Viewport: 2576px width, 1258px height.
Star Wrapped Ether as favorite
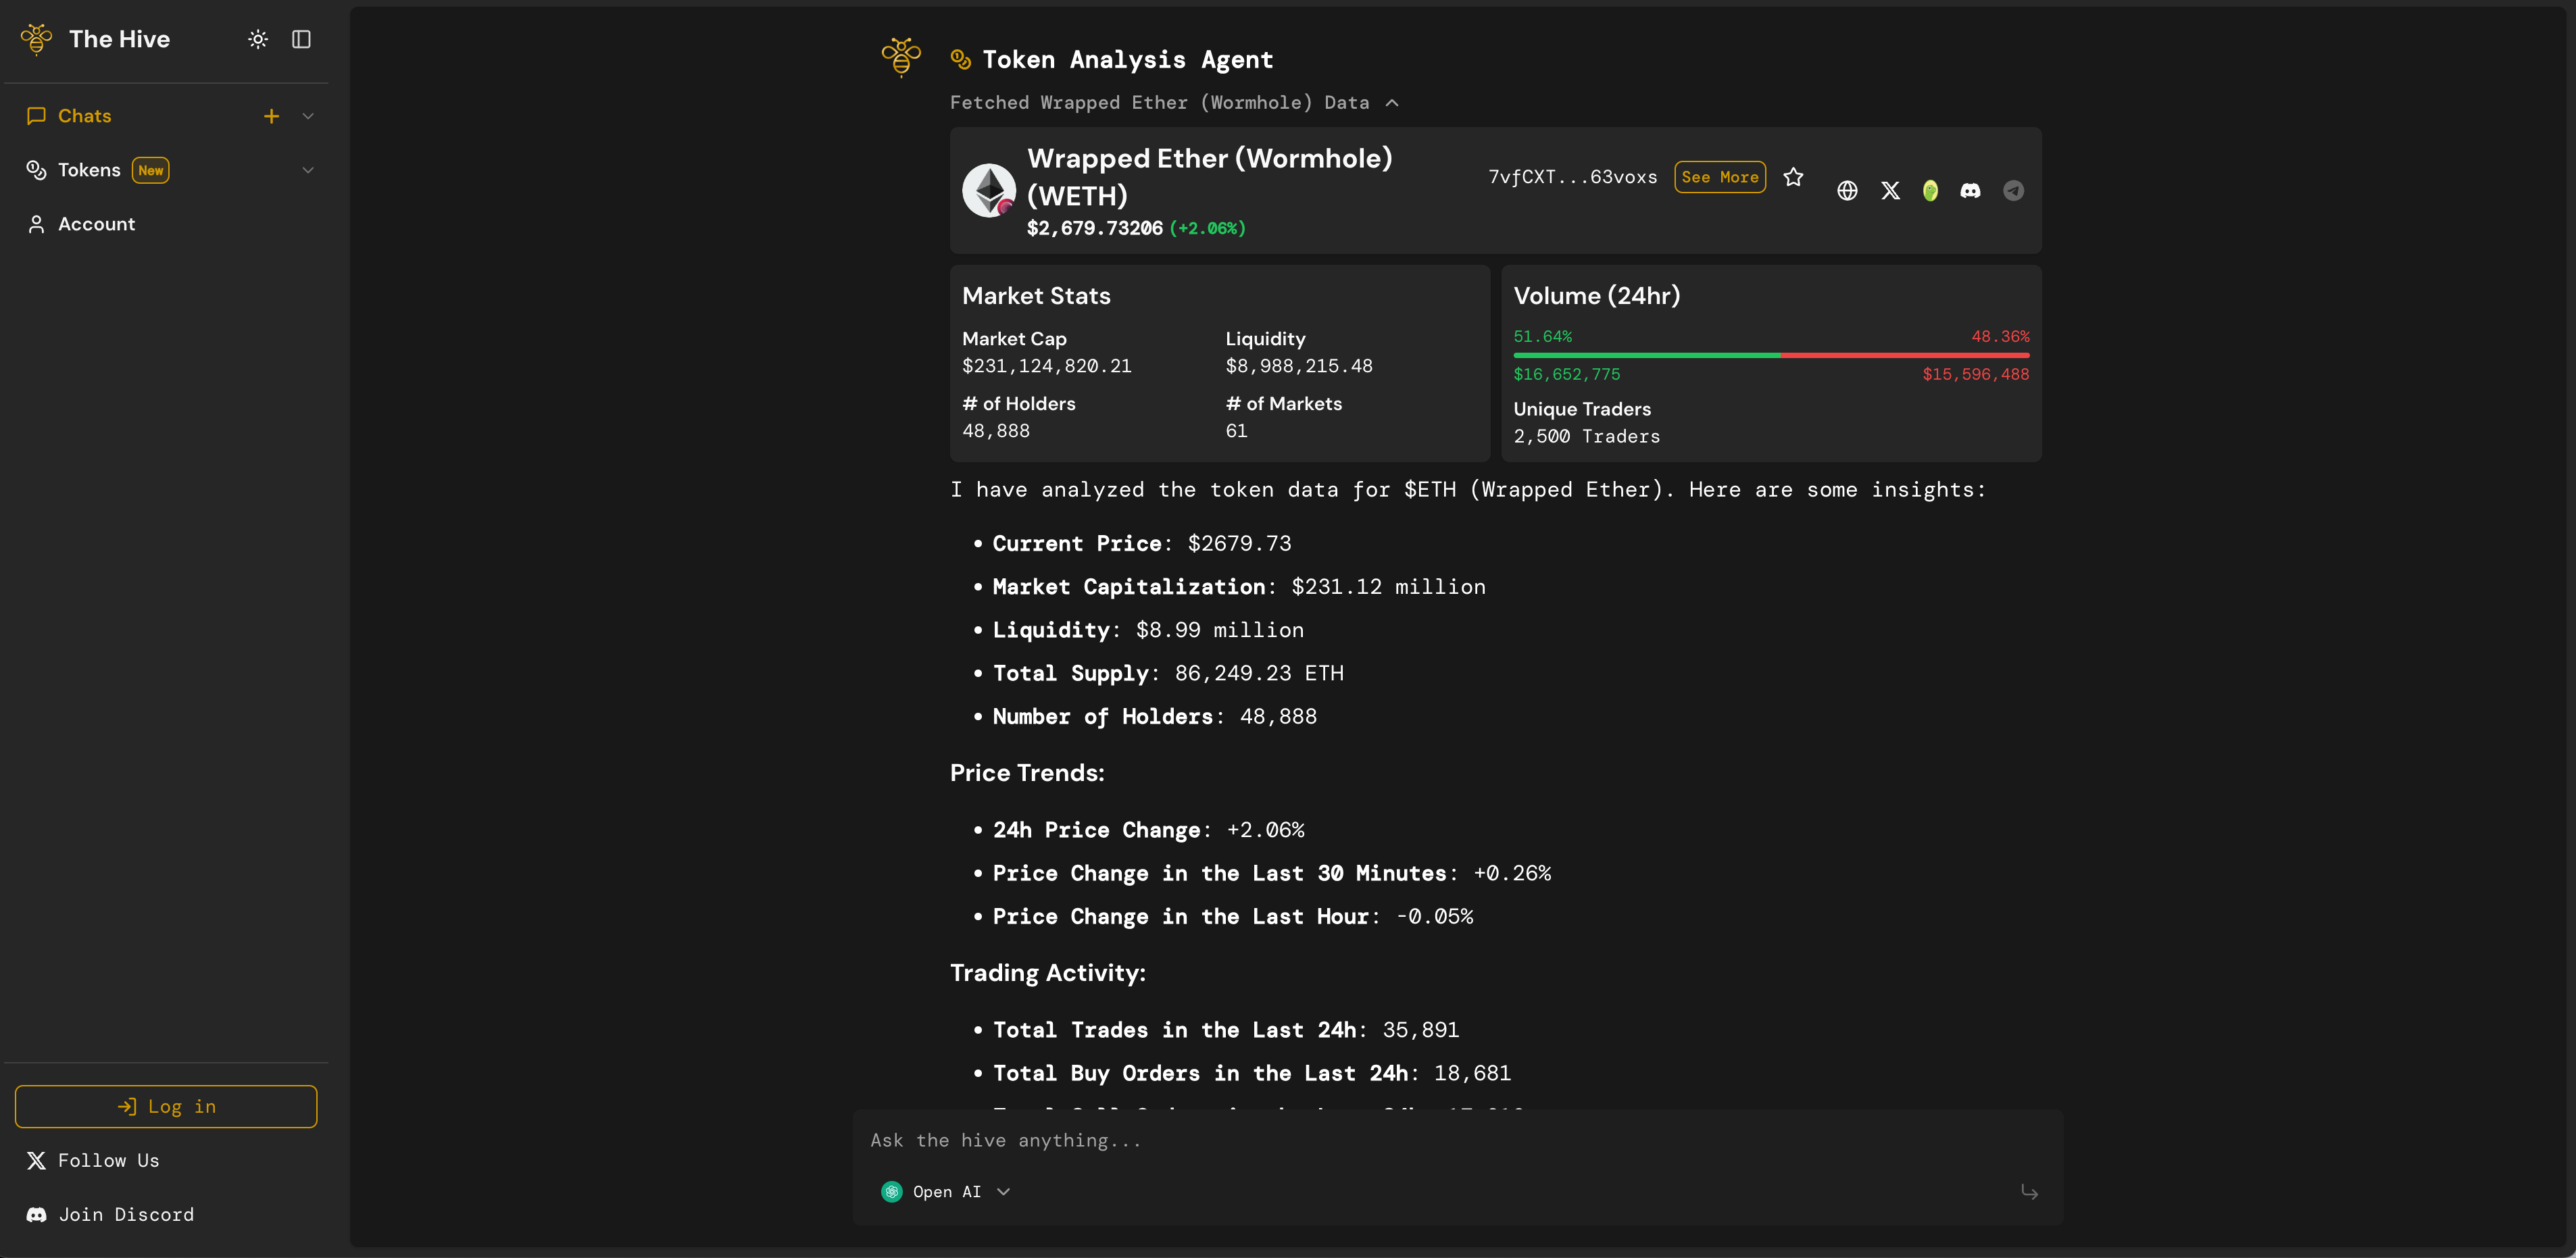click(1793, 177)
